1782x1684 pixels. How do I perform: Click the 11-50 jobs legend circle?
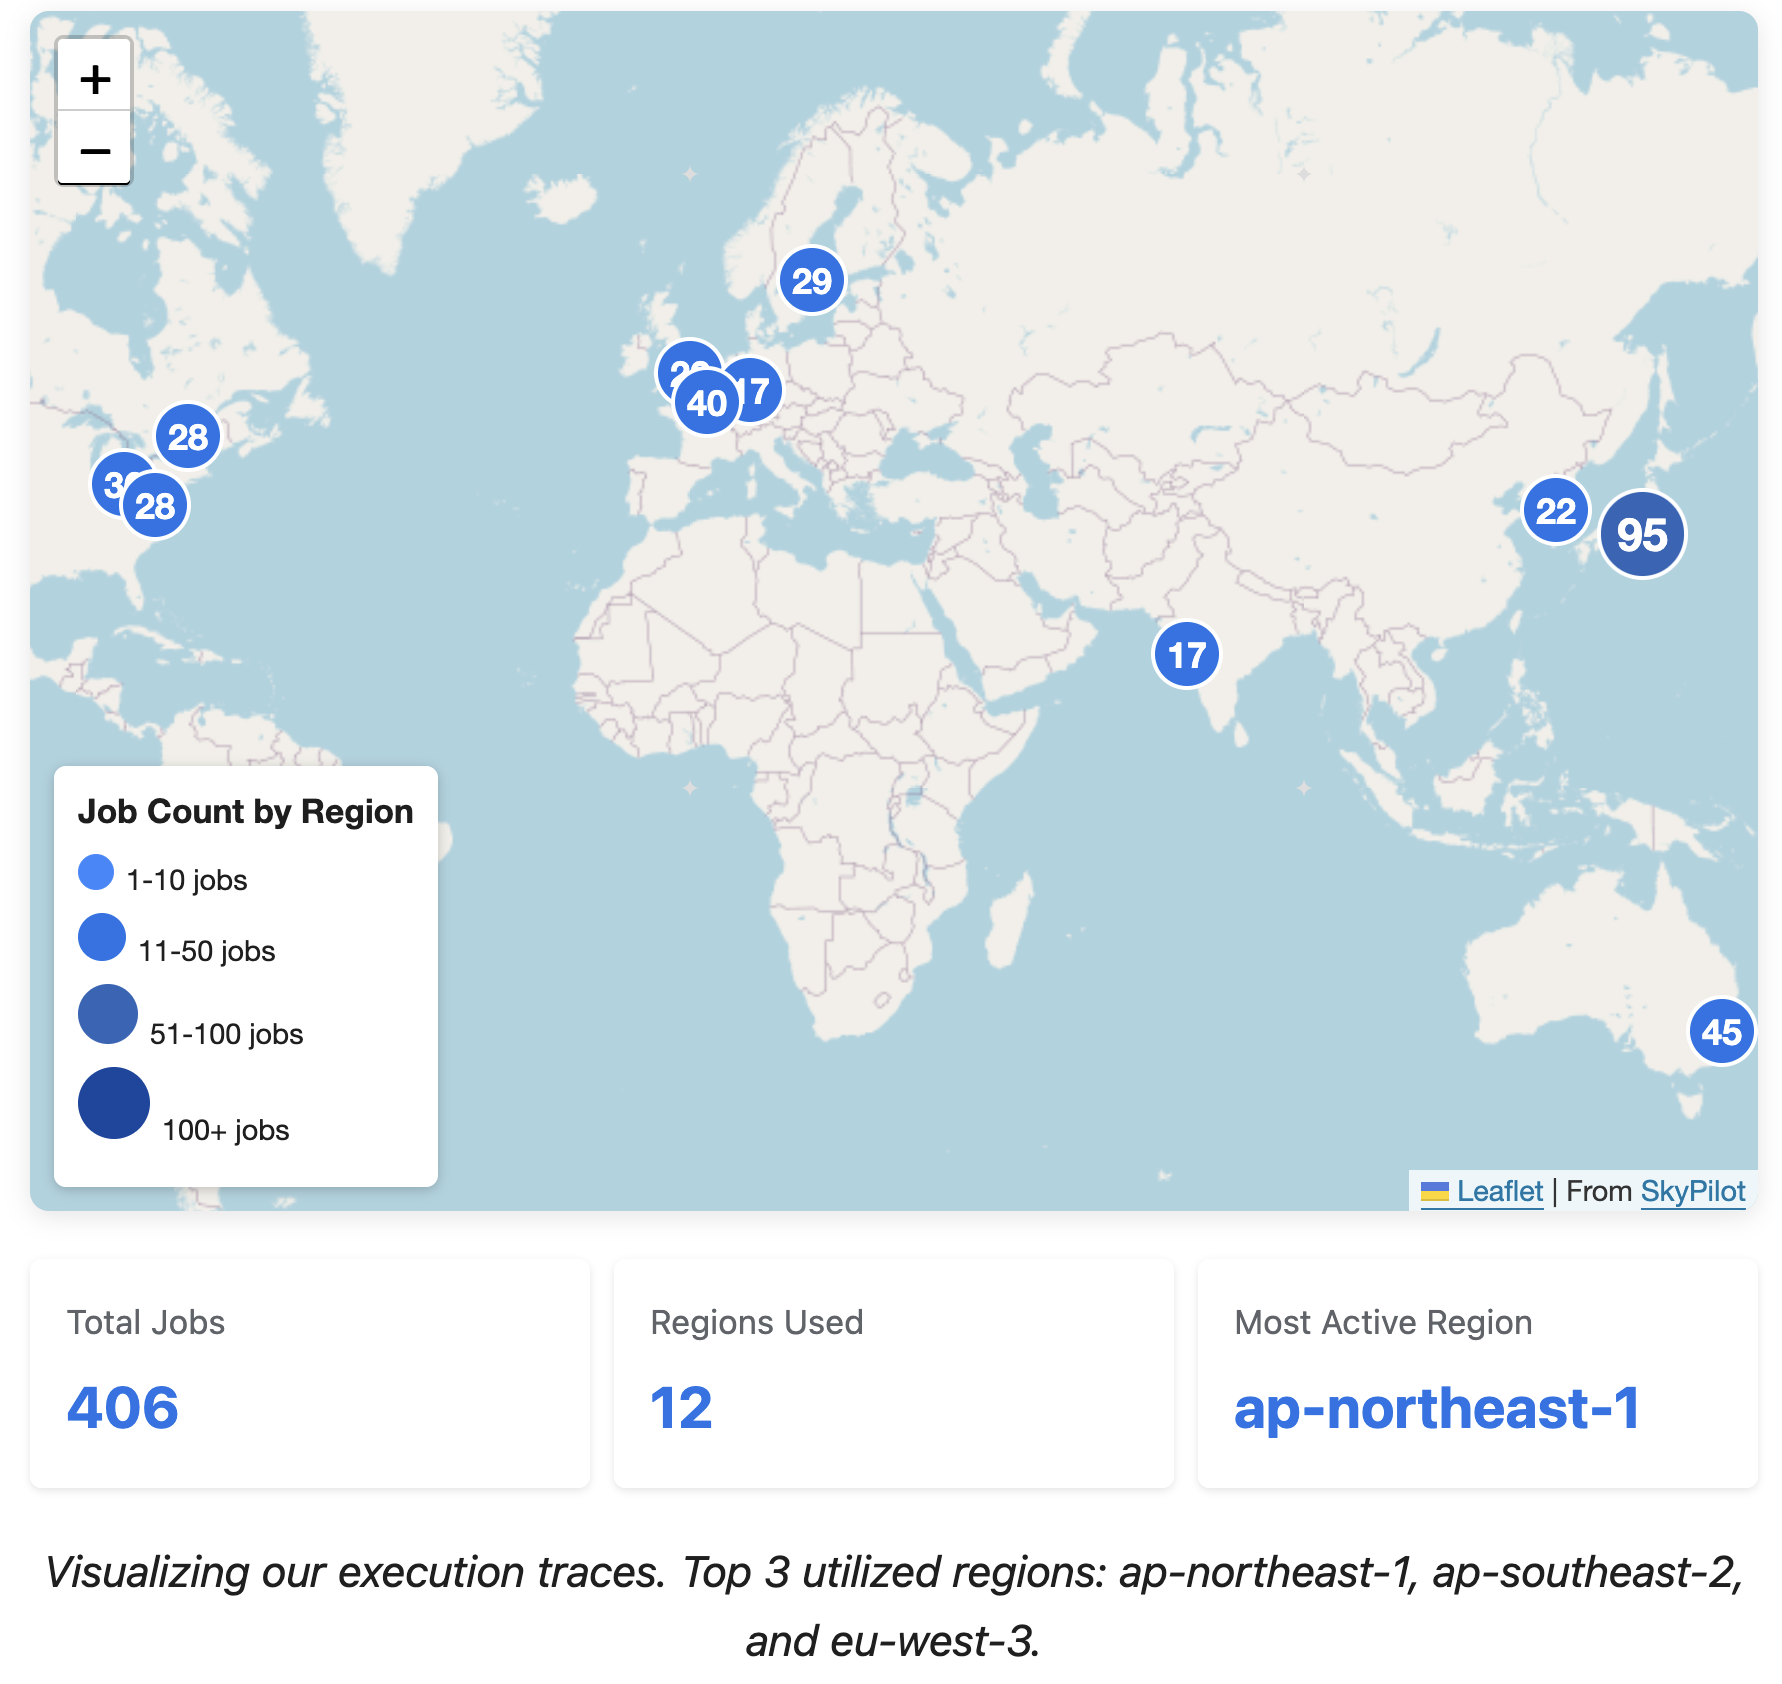pos(102,937)
